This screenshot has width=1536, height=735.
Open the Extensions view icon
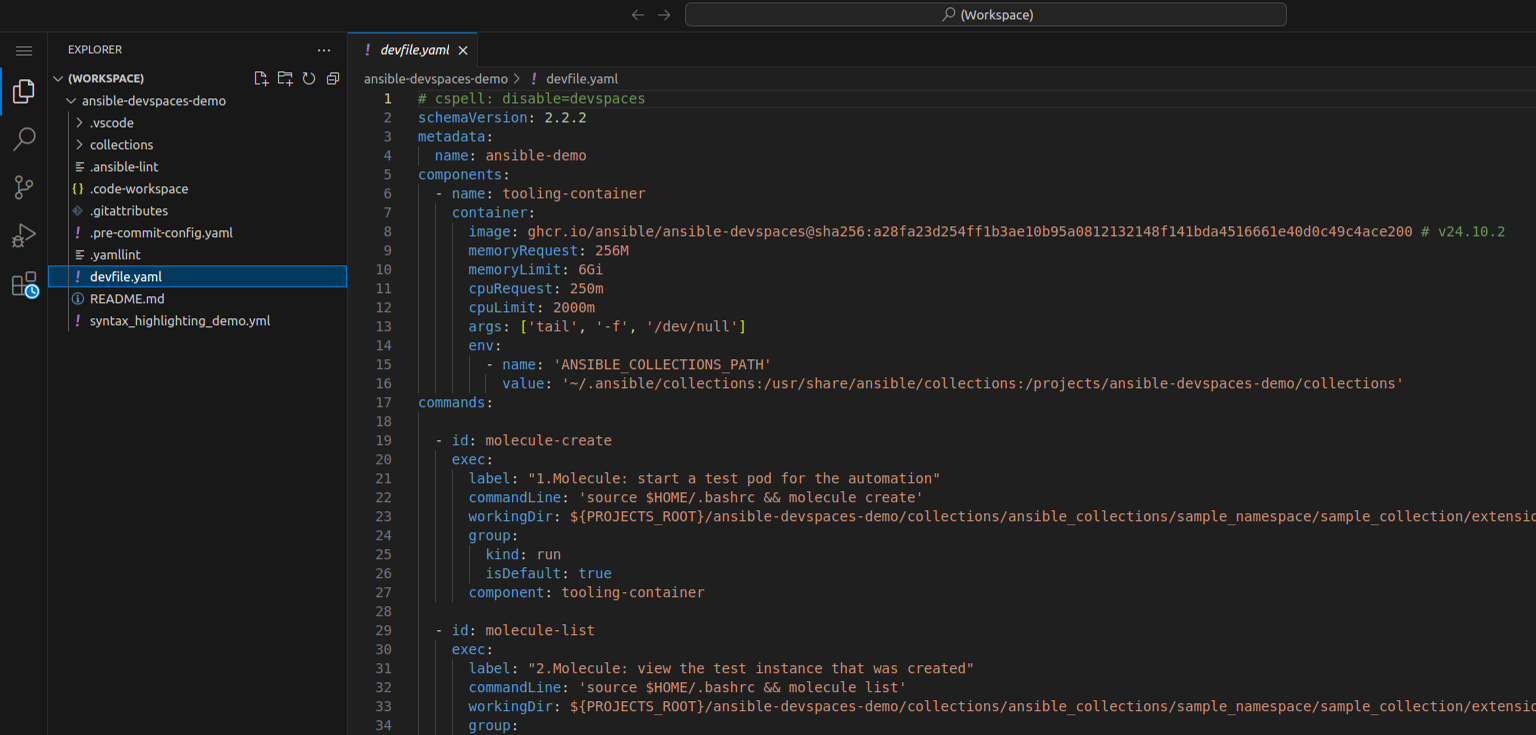click(x=24, y=285)
